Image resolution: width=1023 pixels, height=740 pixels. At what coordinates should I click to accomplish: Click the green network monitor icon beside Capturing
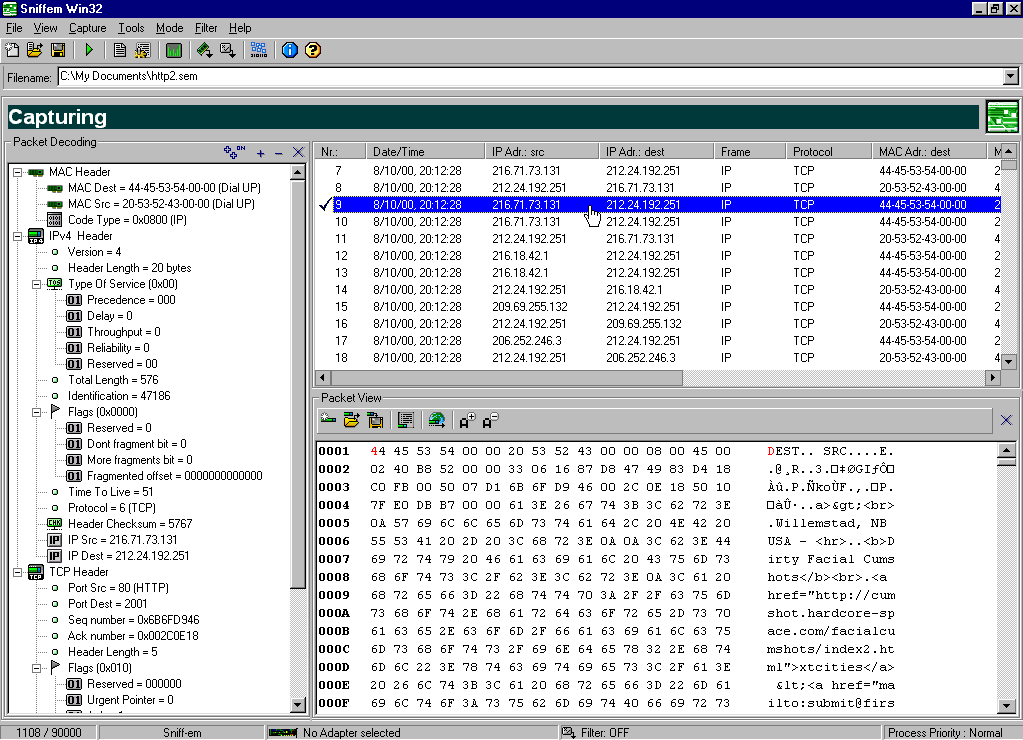(x=1001, y=117)
